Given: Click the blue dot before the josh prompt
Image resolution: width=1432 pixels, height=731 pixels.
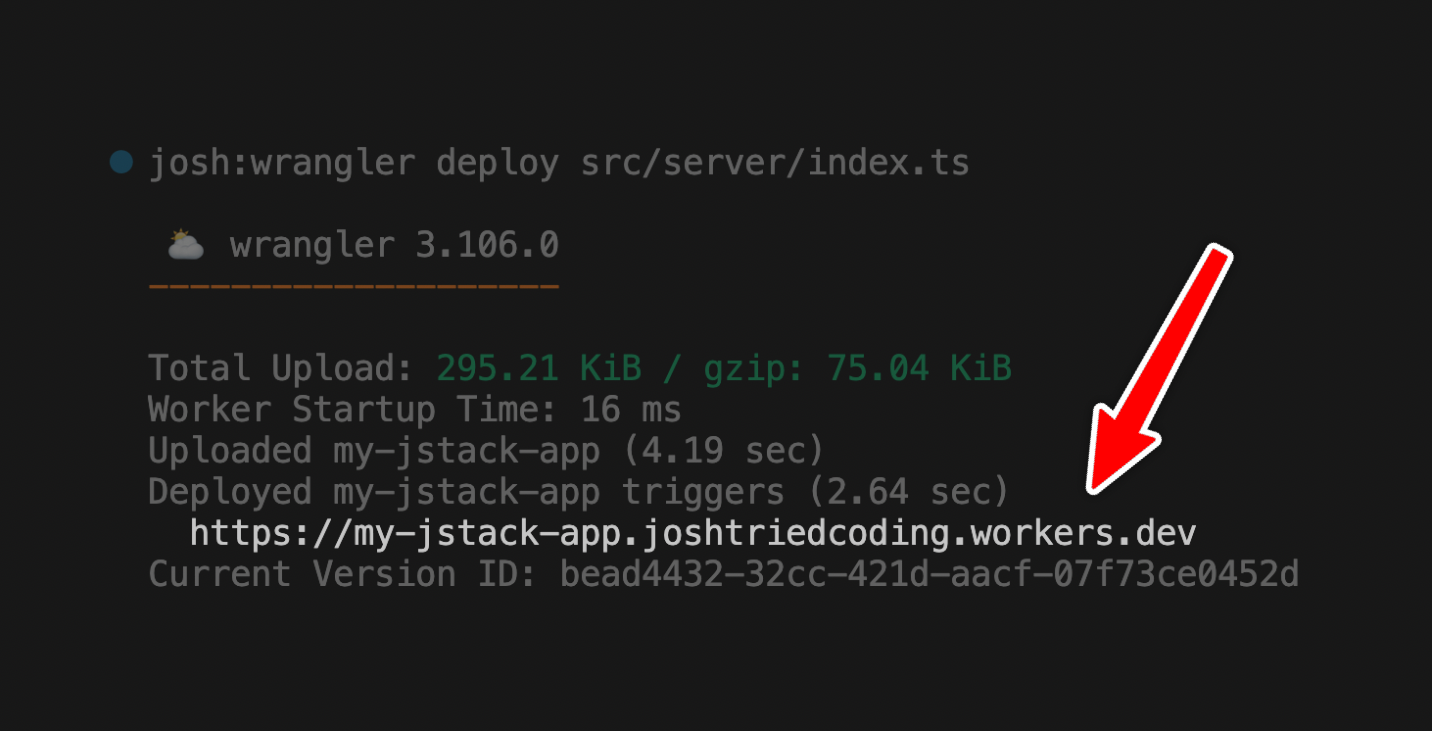Looking at the screenshot, I should pyautogui.click(x=121, y=161).
